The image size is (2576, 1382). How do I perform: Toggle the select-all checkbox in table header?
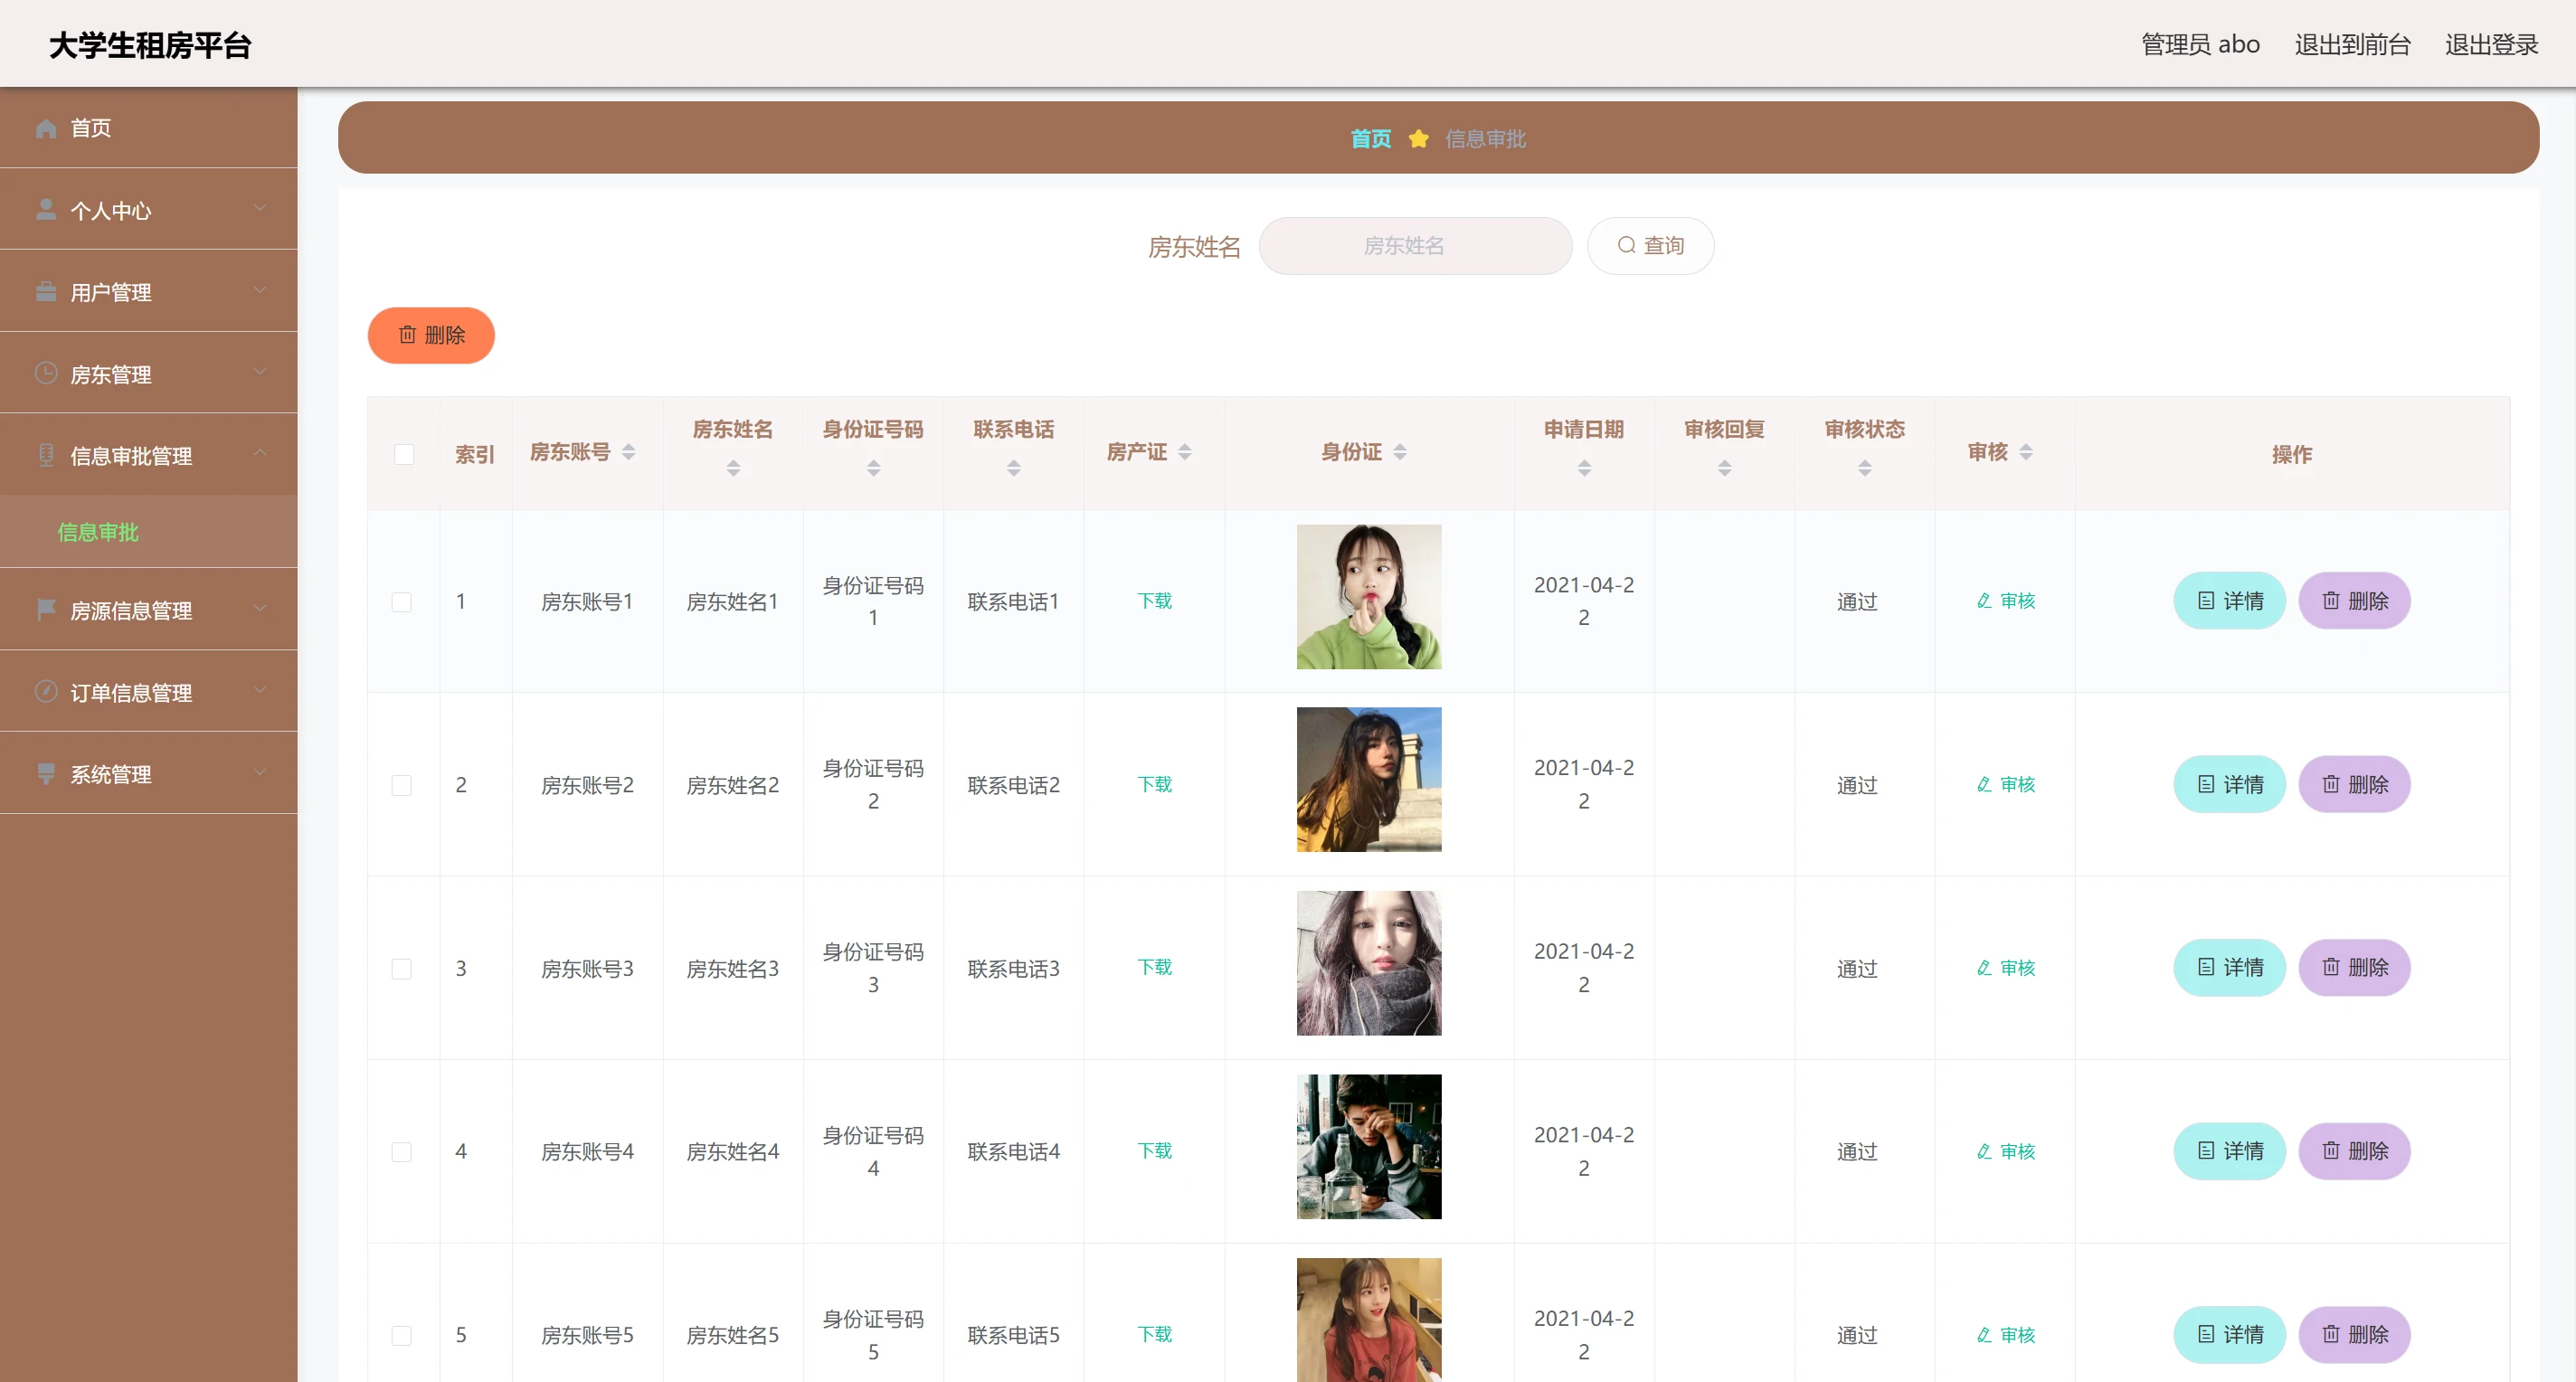click(x=404, y=454)
